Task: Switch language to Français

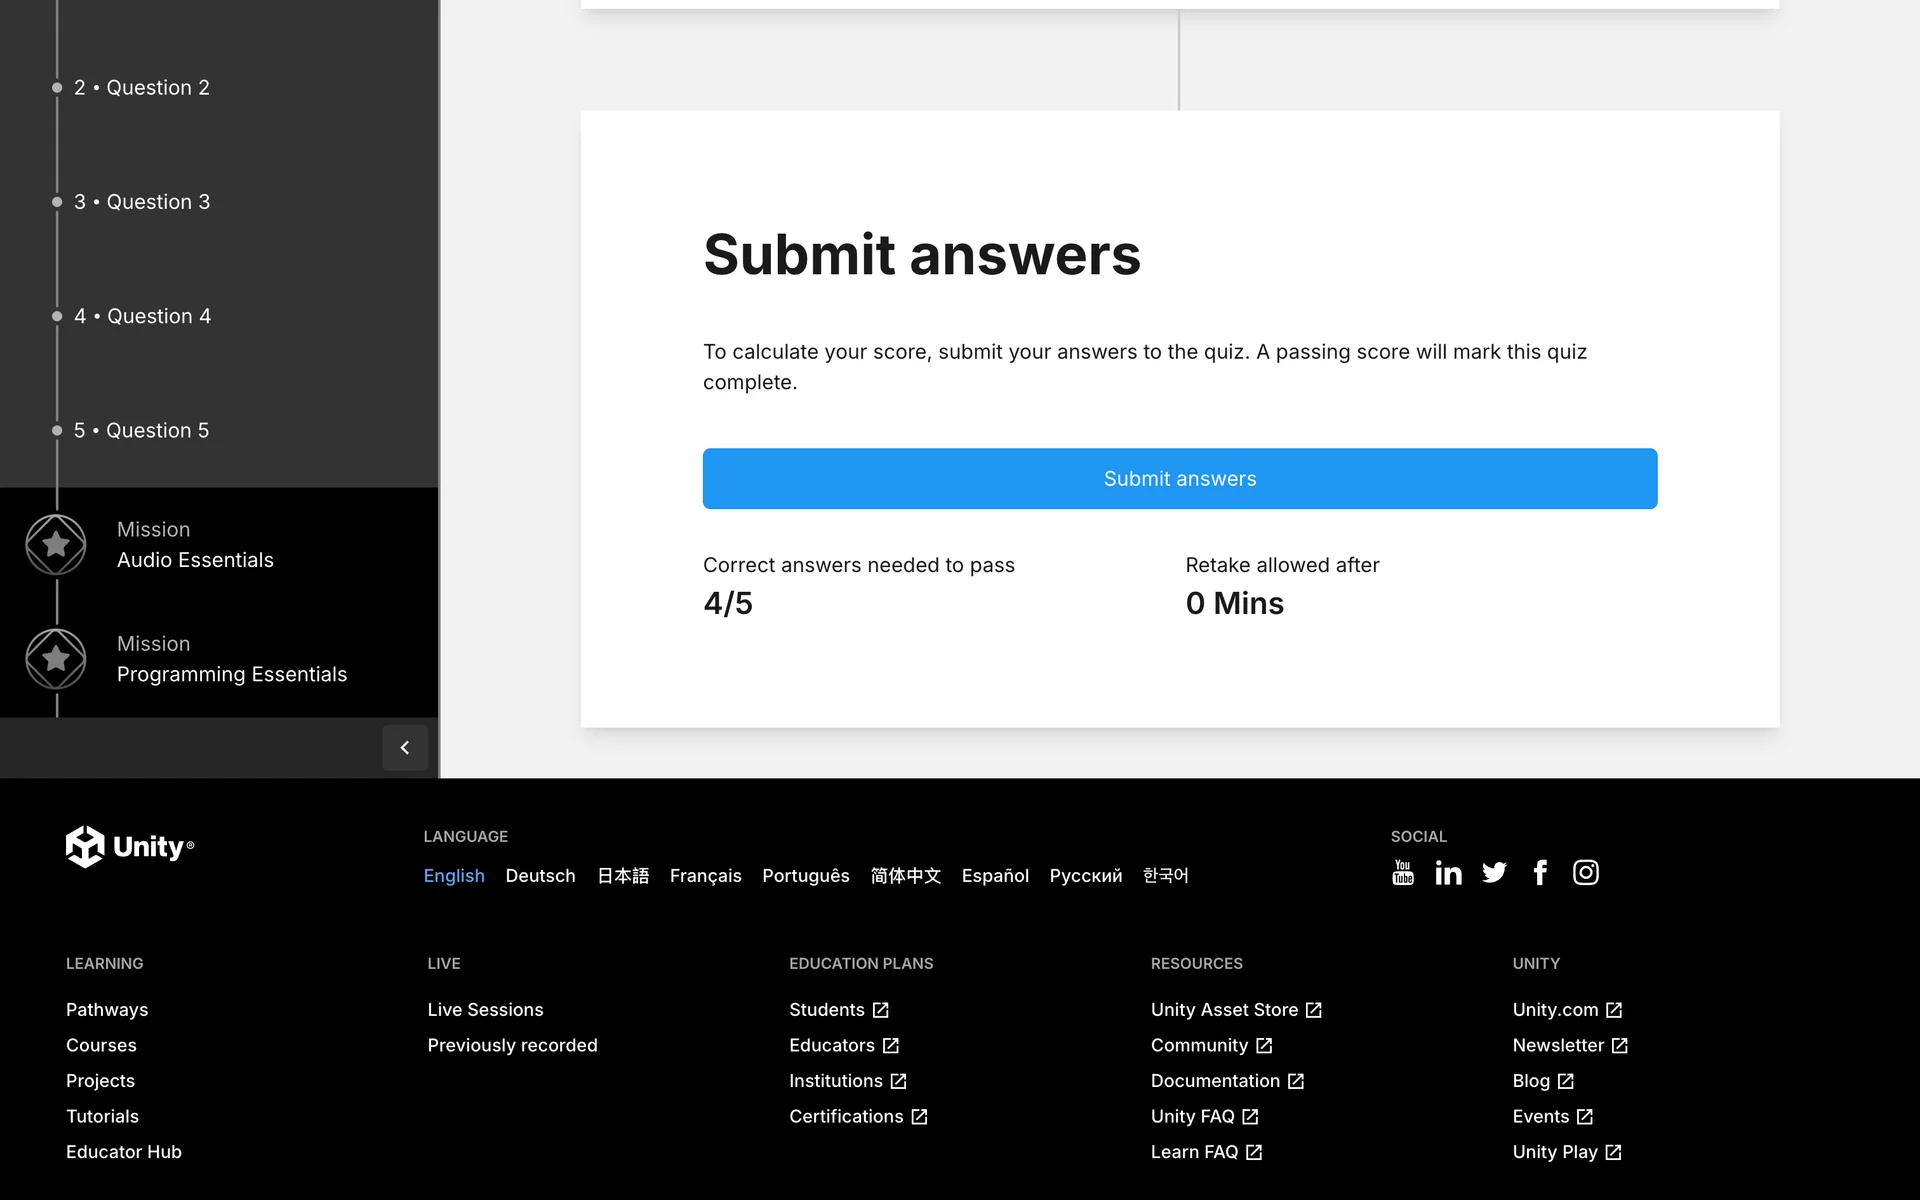Action: coord(705,876)
